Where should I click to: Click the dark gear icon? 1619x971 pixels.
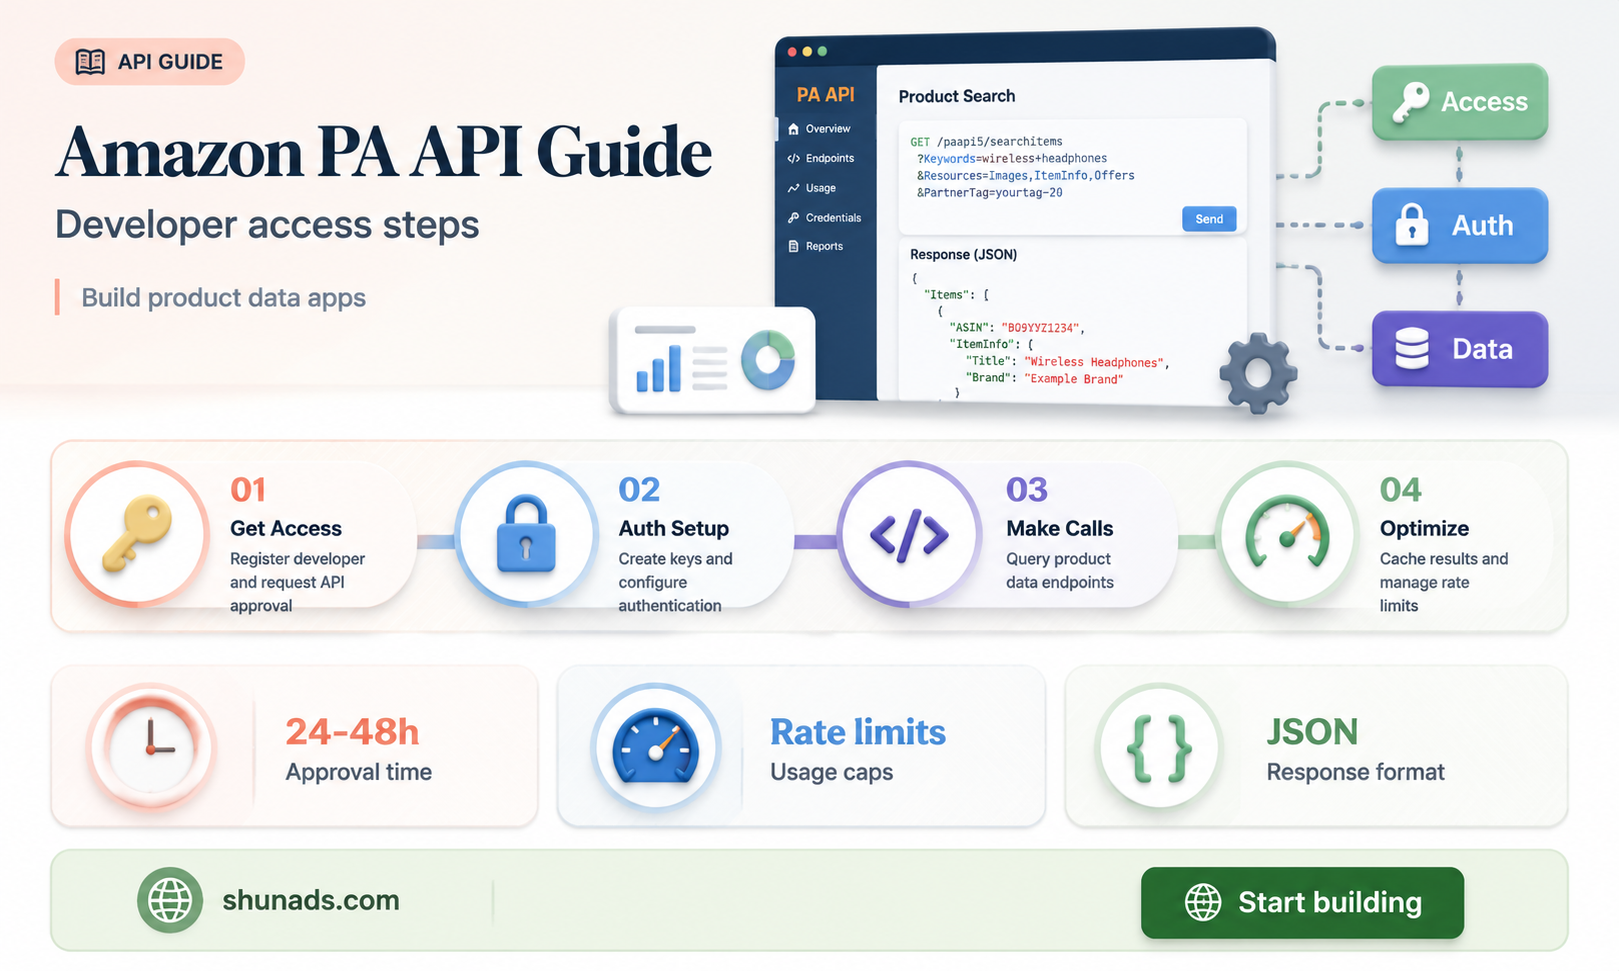(1258, 373)
